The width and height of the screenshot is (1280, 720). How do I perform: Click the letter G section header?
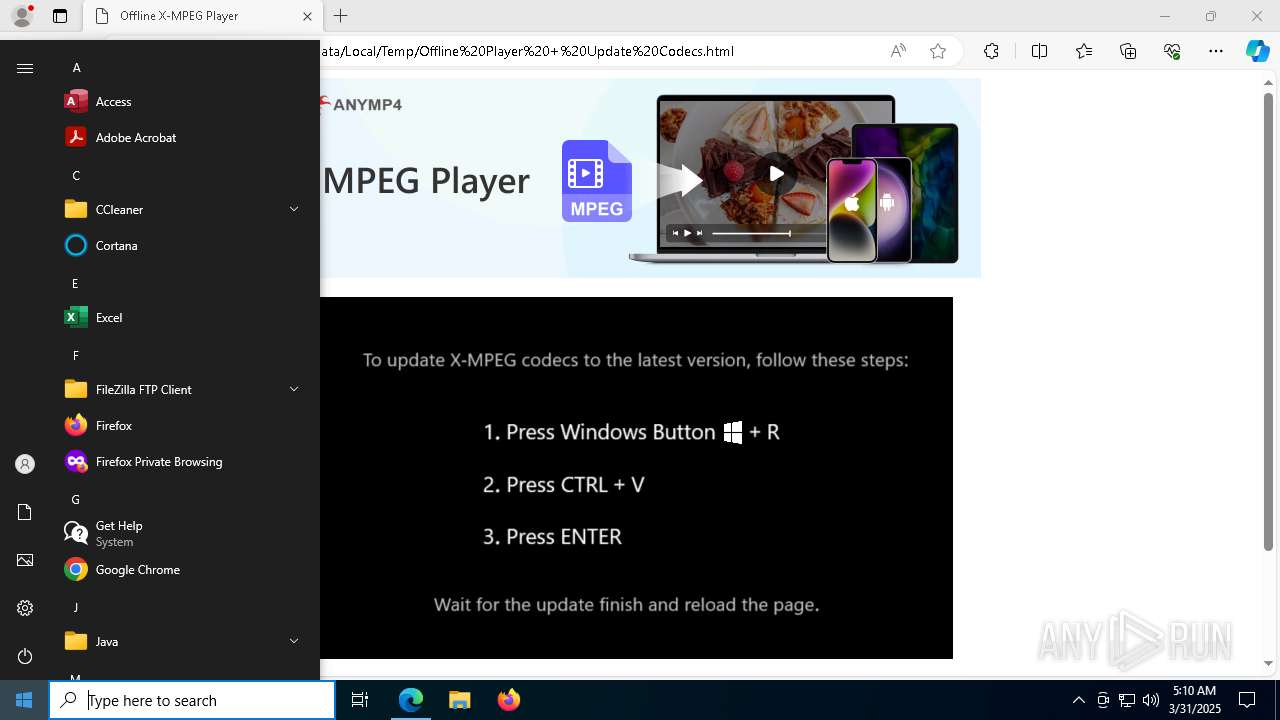(75, 499)
